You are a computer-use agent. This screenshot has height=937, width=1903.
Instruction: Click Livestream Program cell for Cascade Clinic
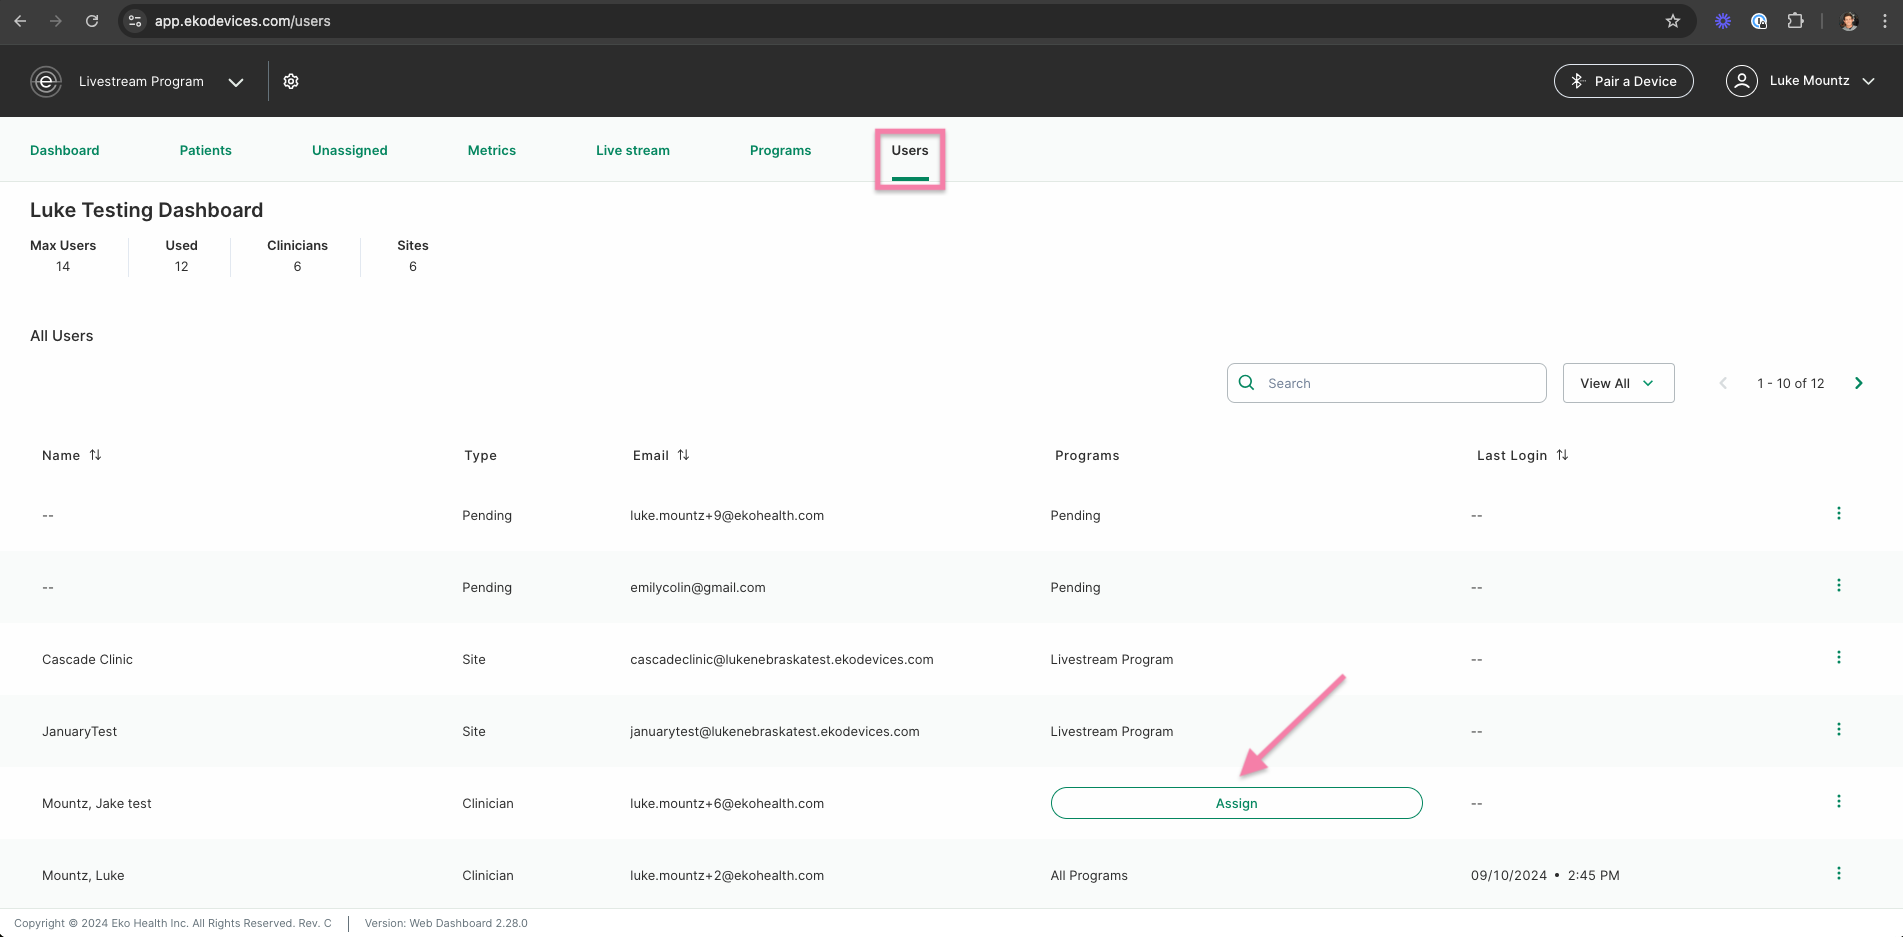point(1112,659)
